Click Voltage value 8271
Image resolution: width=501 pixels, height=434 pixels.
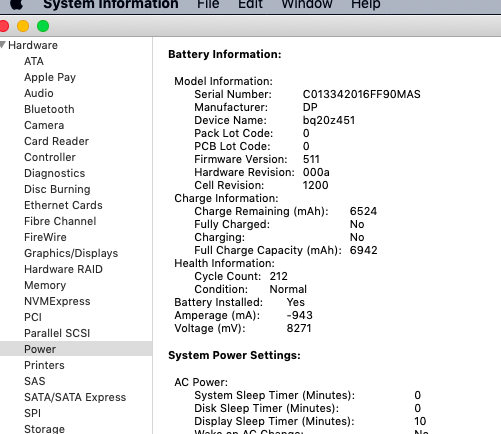299,328
